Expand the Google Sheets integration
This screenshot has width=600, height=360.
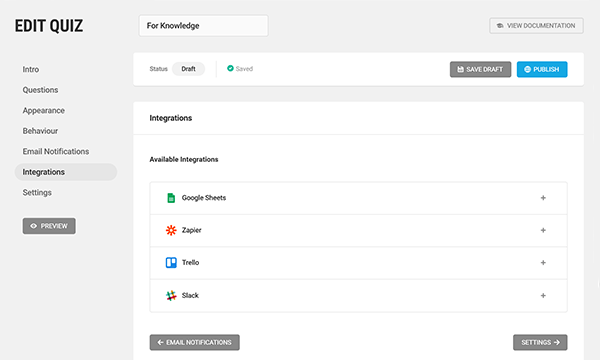(x=543, y=198)
